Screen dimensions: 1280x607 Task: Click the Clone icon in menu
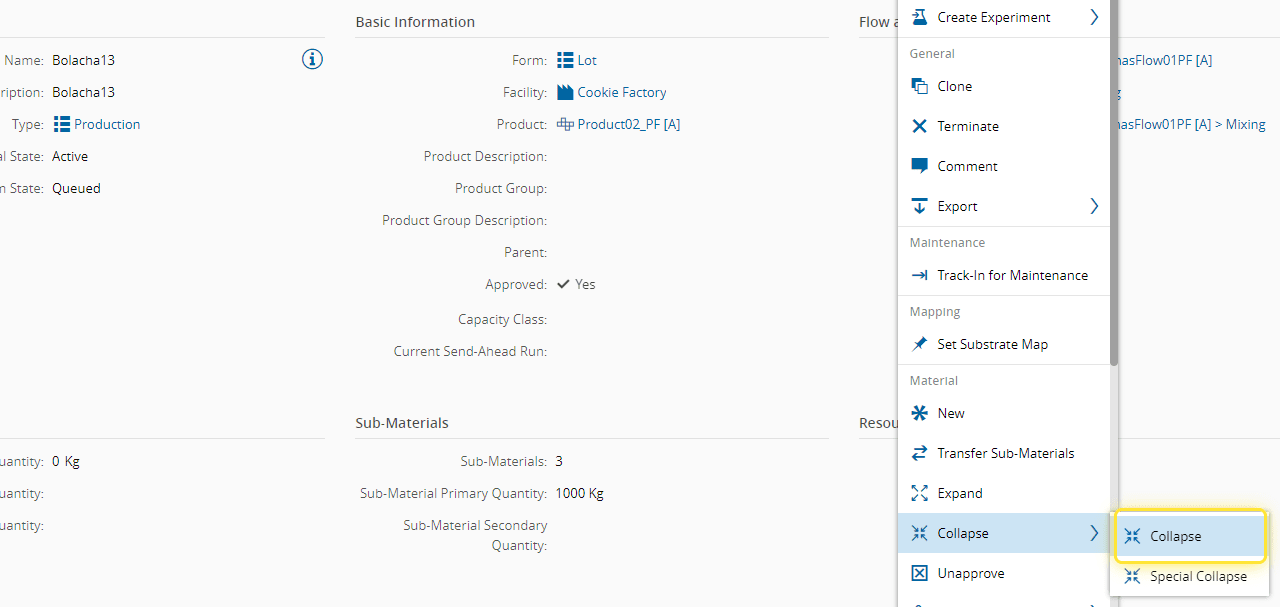pyautogui.click(x=920, y=86)
